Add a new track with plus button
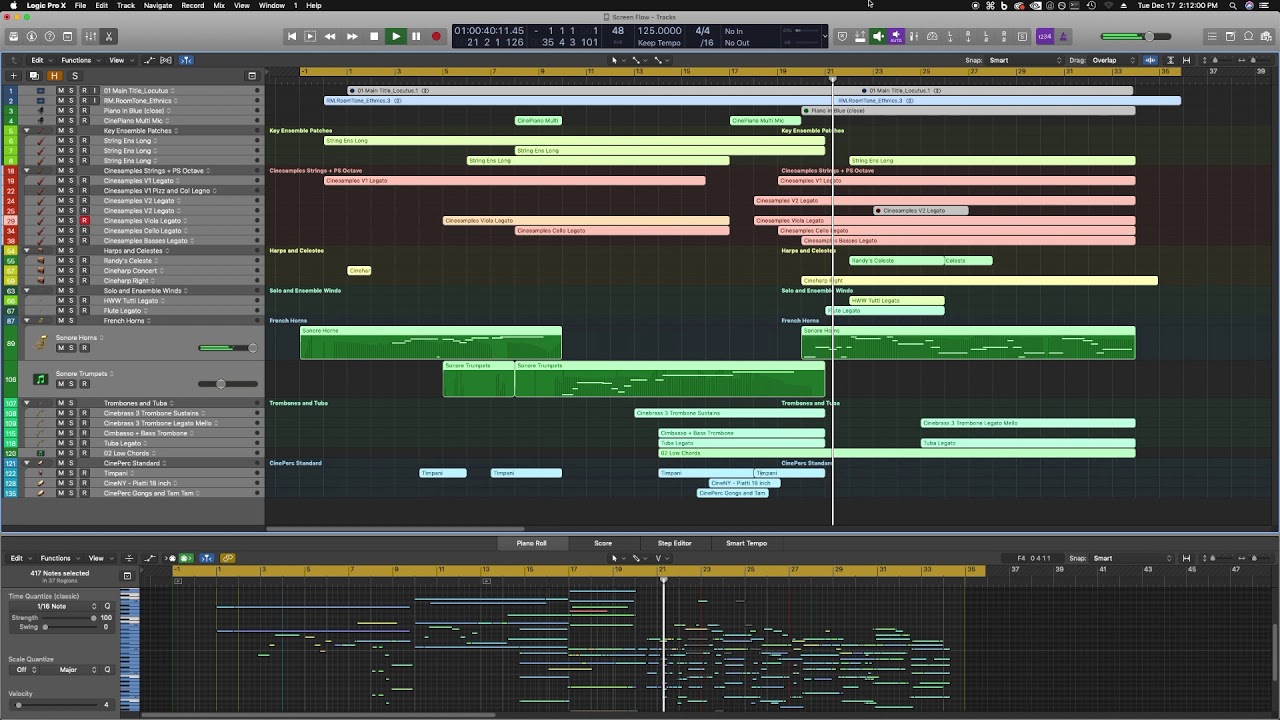 pos(13,76)
